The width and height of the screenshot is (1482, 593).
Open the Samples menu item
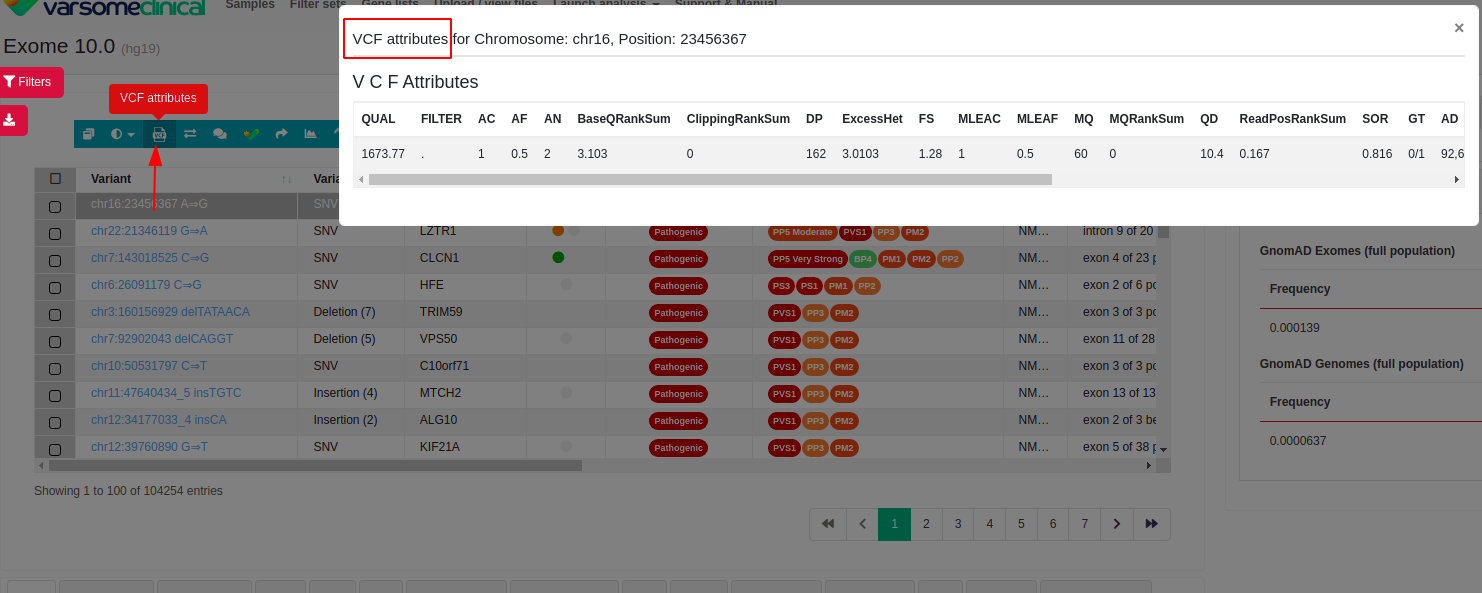(x=250, y=4)
